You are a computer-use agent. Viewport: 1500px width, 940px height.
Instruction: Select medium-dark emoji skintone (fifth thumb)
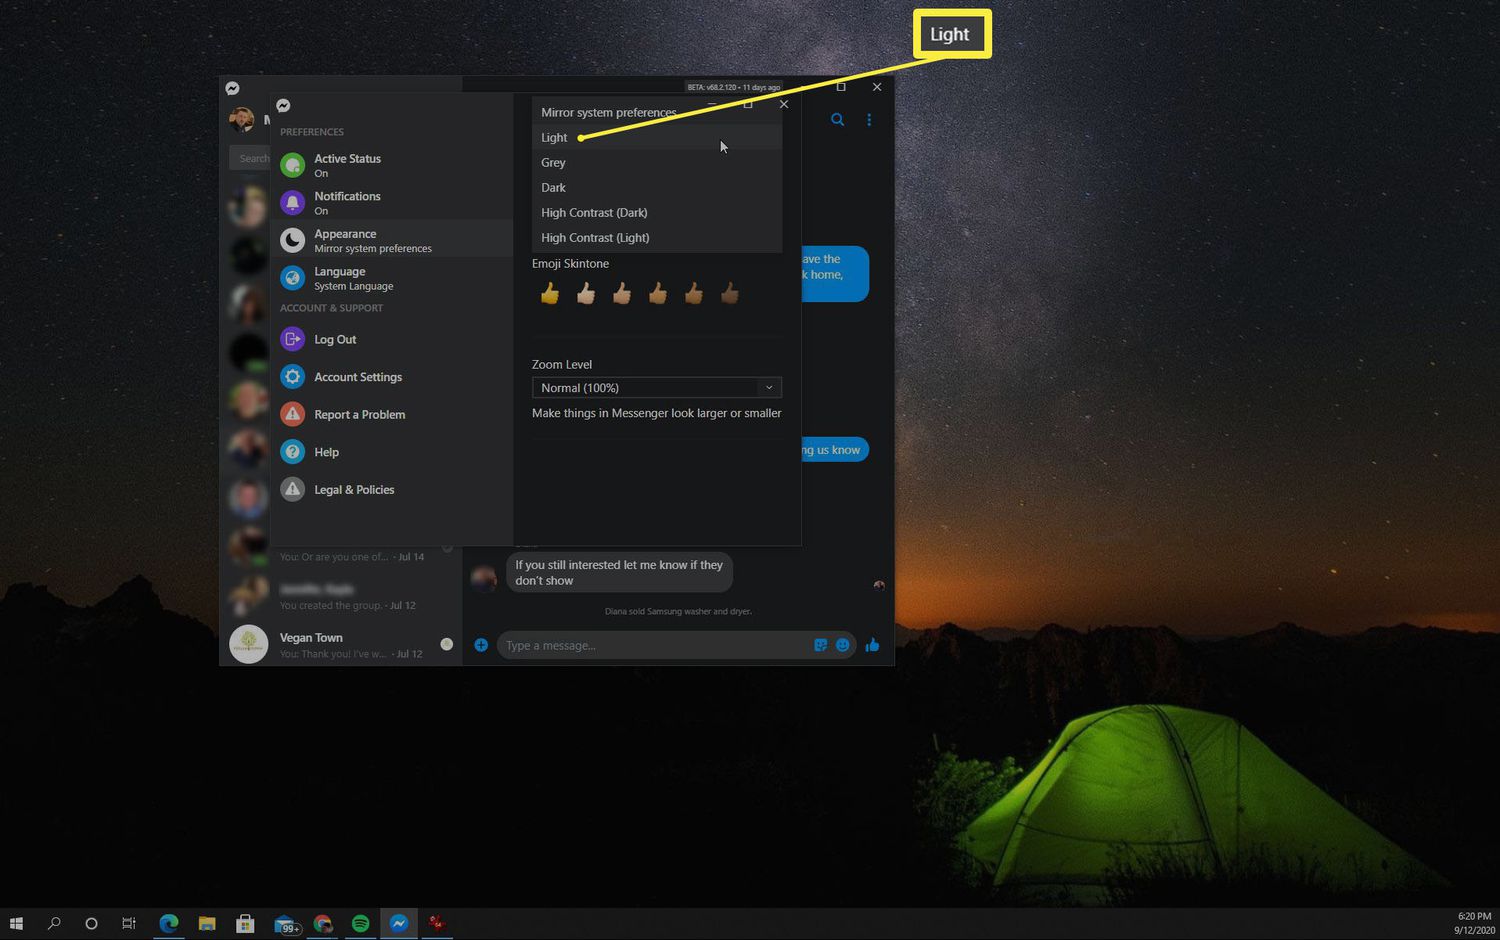pos(694,293)
